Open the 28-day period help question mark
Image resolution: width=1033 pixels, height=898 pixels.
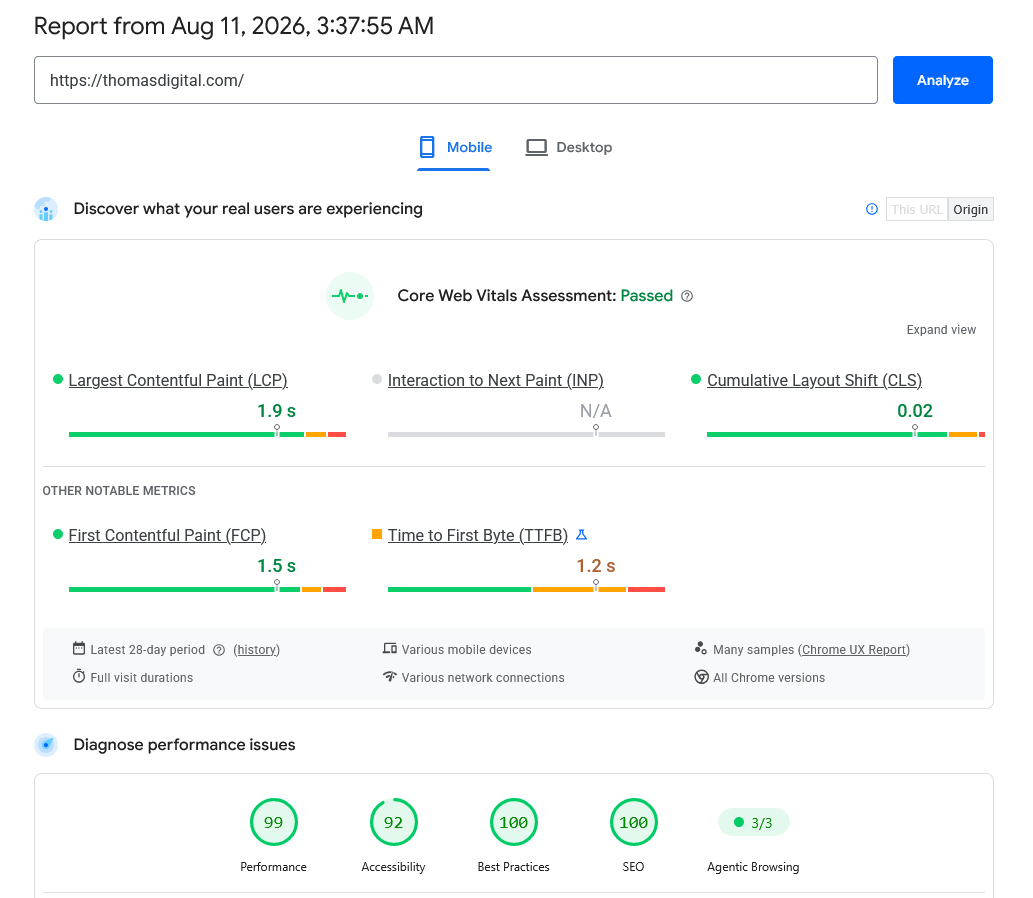[219, 650]
